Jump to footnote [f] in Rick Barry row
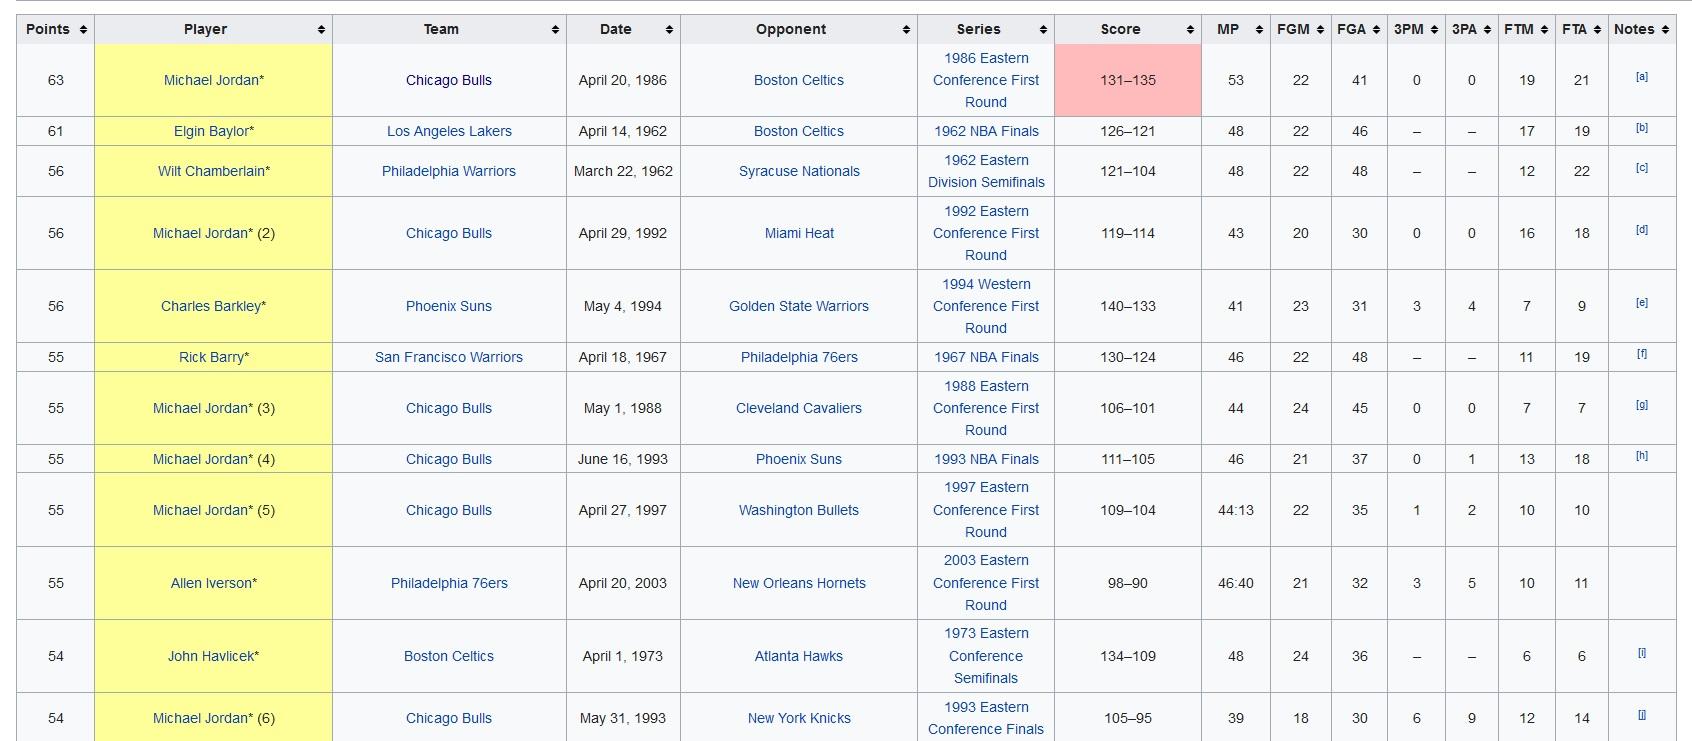This screenshot has width=1692, height=741. (x=1642, y=354)
